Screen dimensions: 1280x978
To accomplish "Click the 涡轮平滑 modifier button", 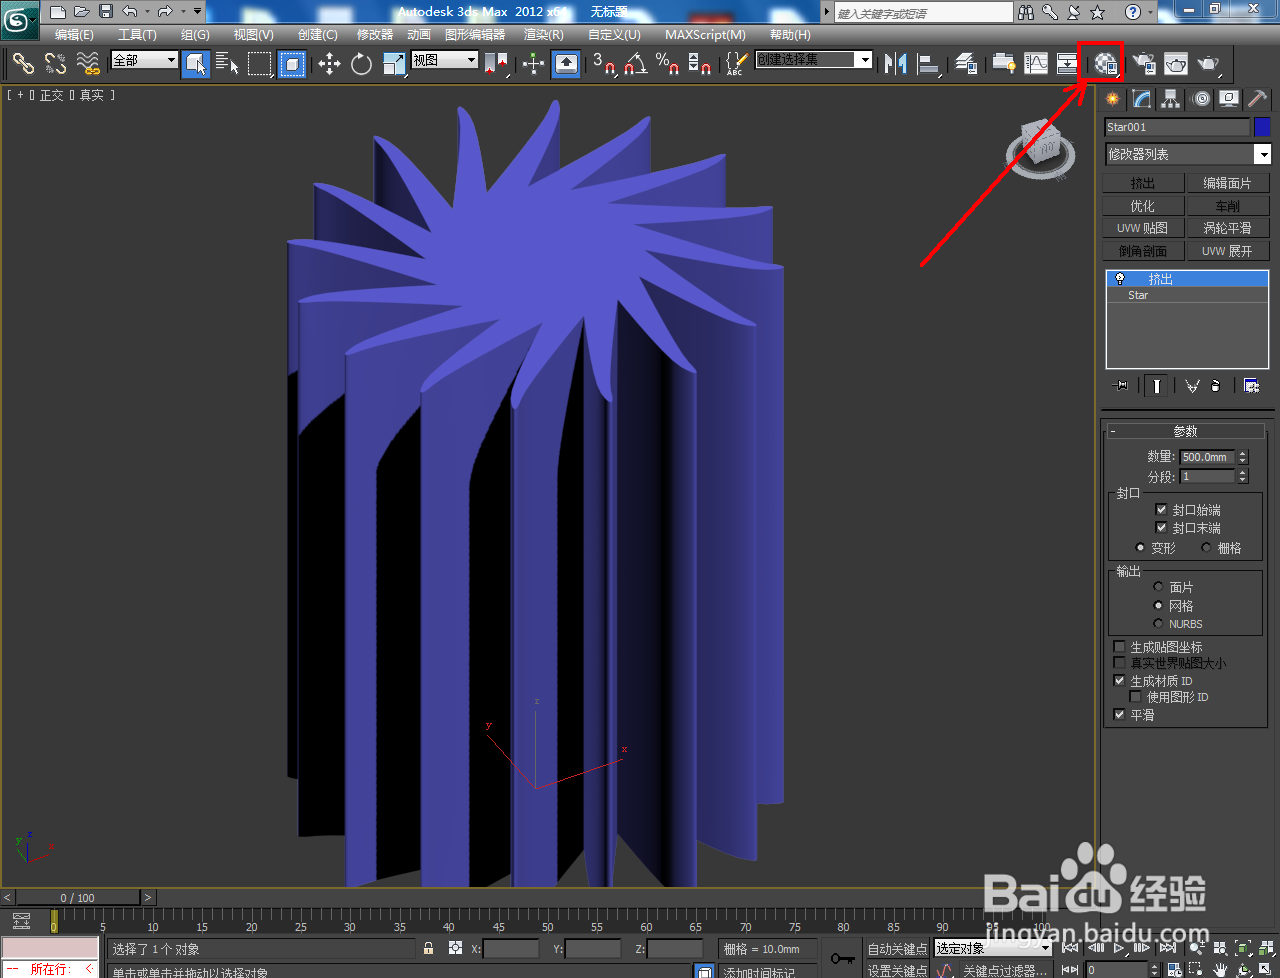I will [1227, 228].
